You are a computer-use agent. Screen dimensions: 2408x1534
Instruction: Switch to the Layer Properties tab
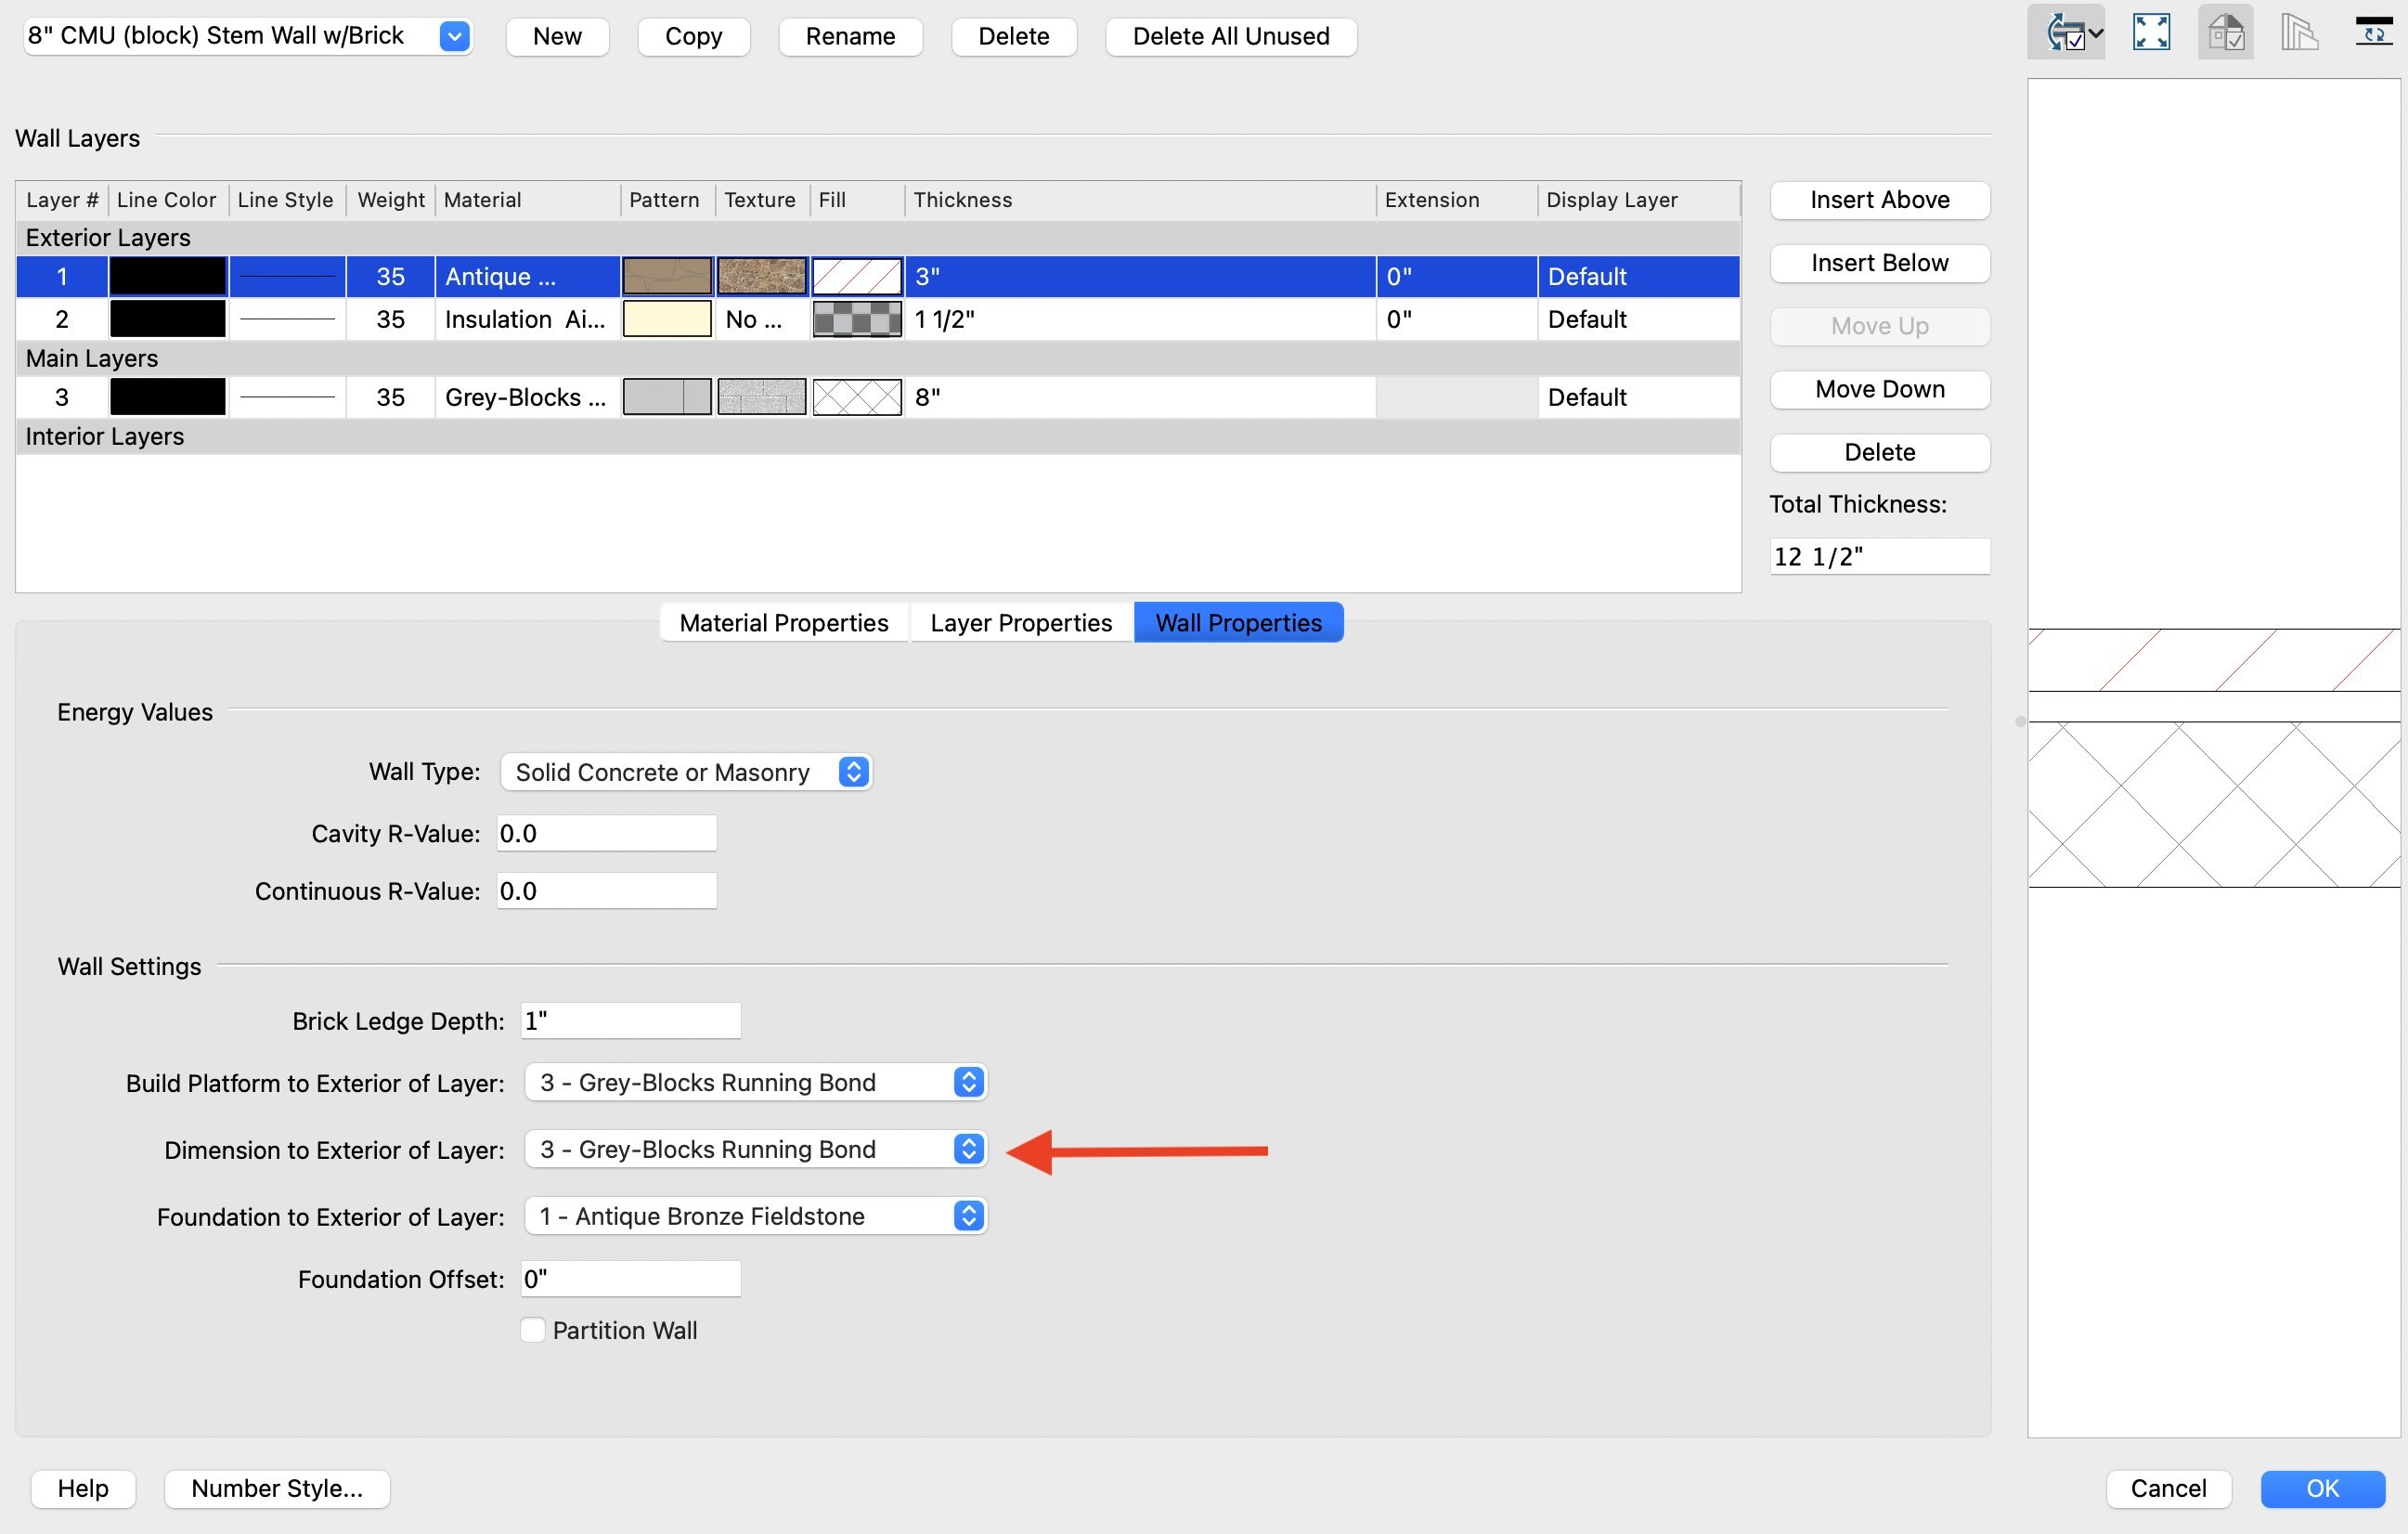pyautogui.click(x=1020, y=623)
